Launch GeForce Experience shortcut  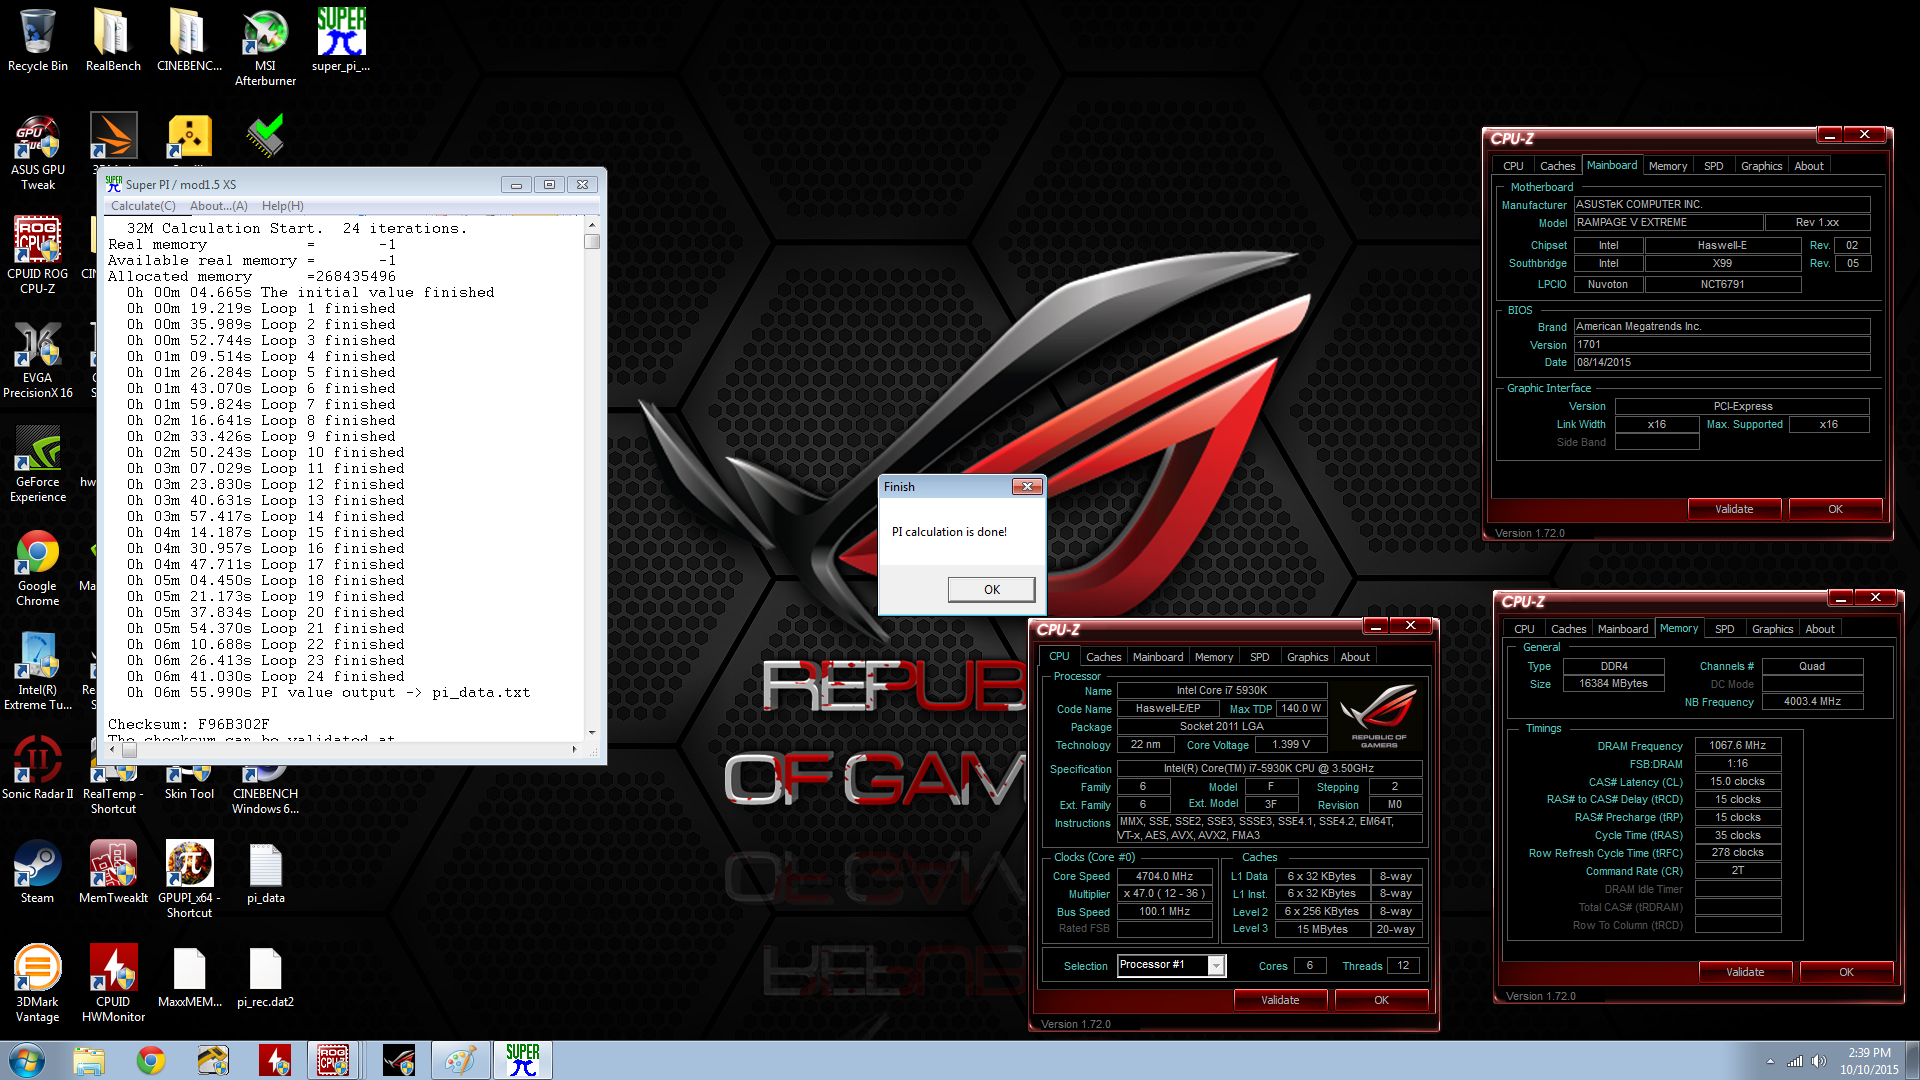tap(38, 464)
